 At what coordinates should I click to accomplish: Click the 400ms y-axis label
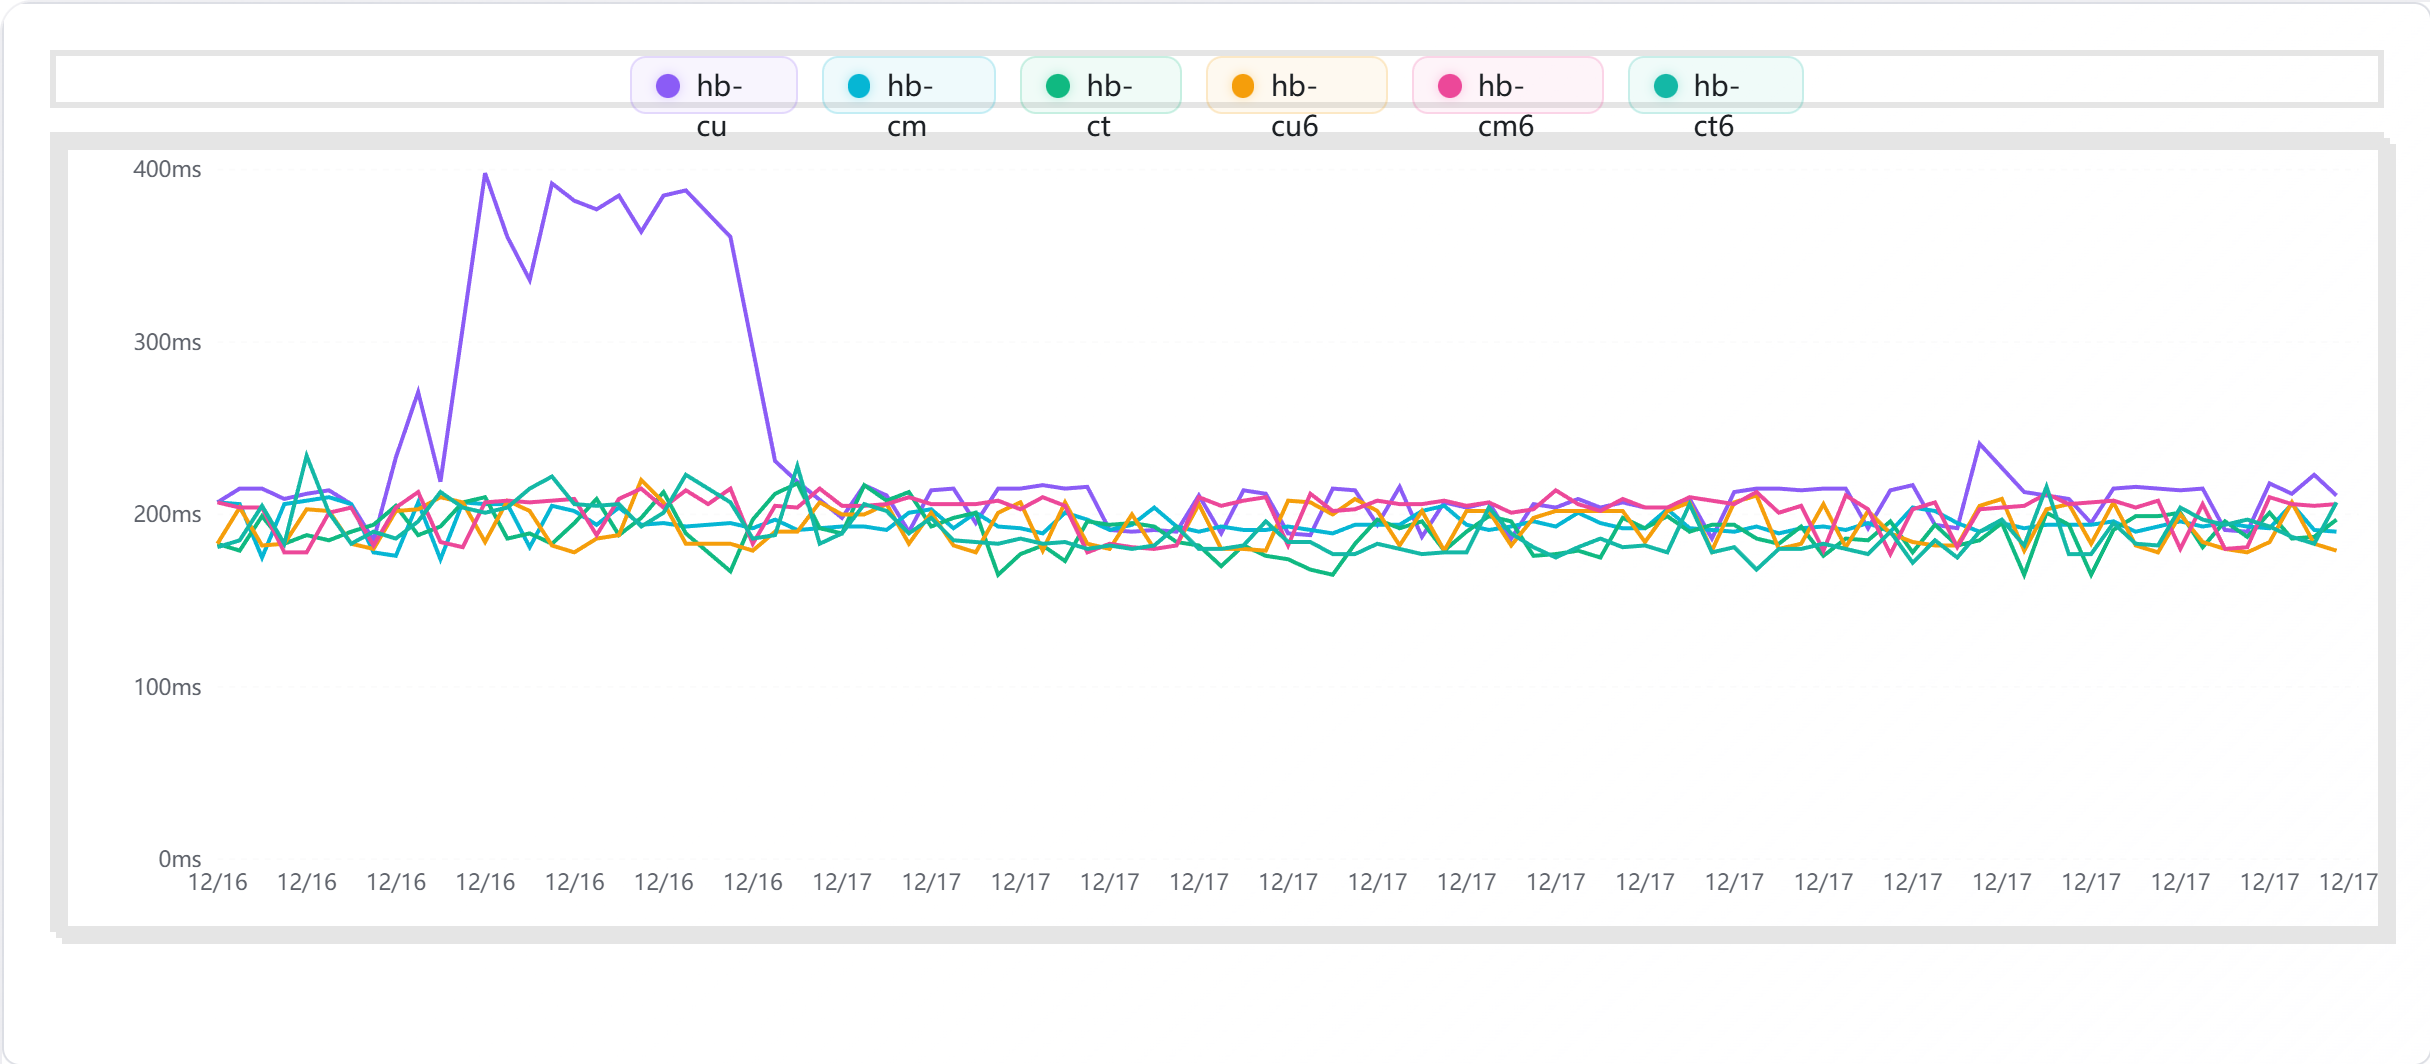coord(167,170)
